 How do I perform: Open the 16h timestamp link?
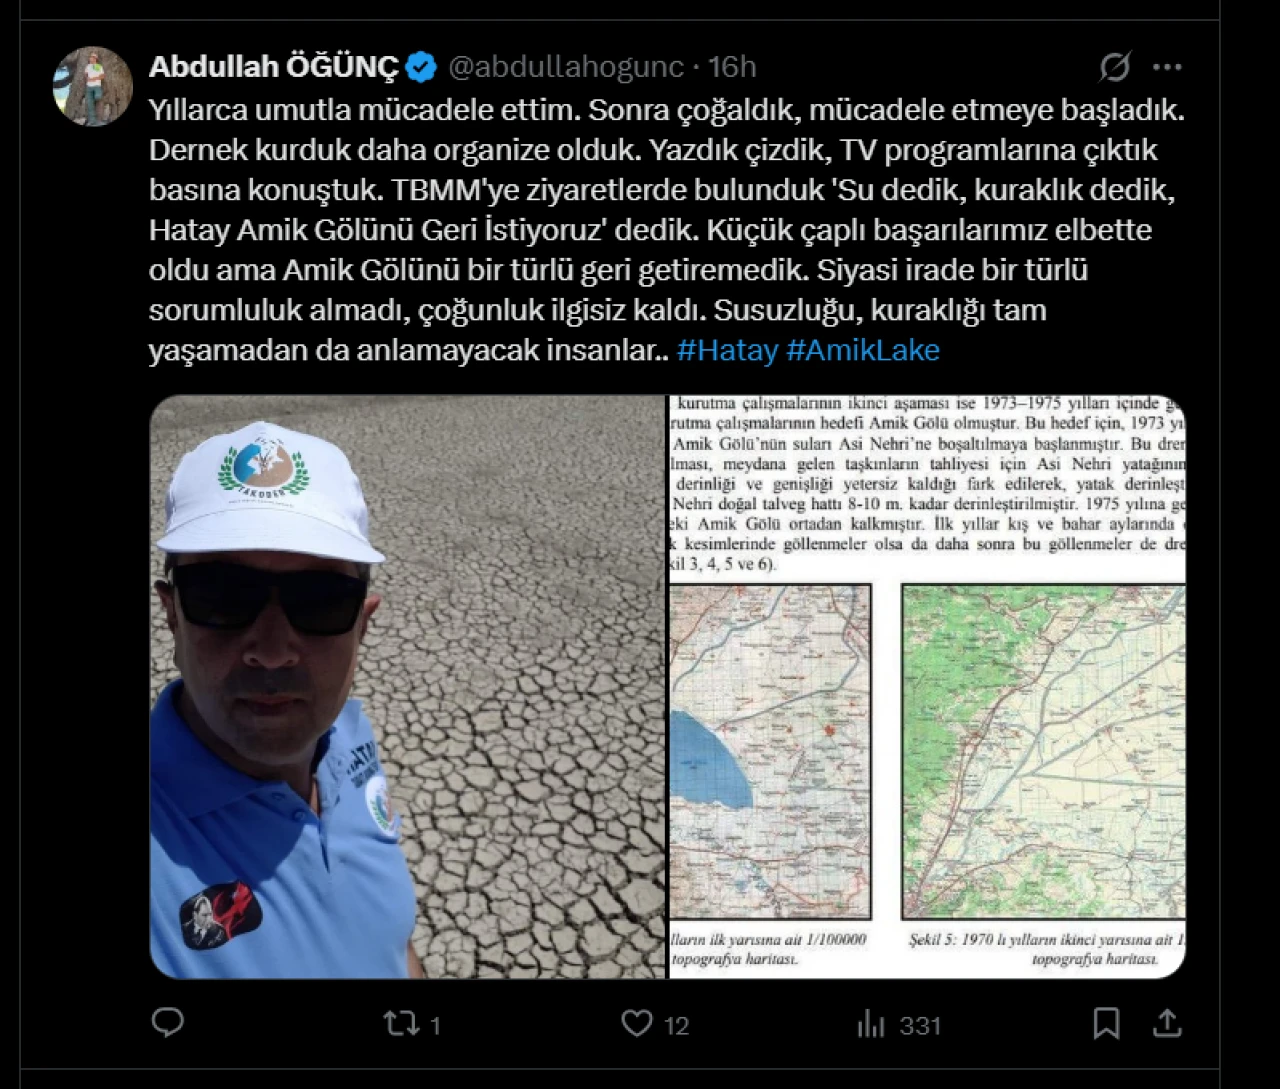[732, 67]
